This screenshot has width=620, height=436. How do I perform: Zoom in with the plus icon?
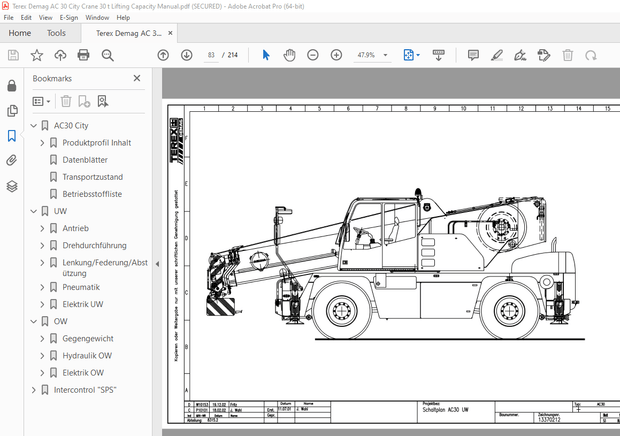point(336,55)
